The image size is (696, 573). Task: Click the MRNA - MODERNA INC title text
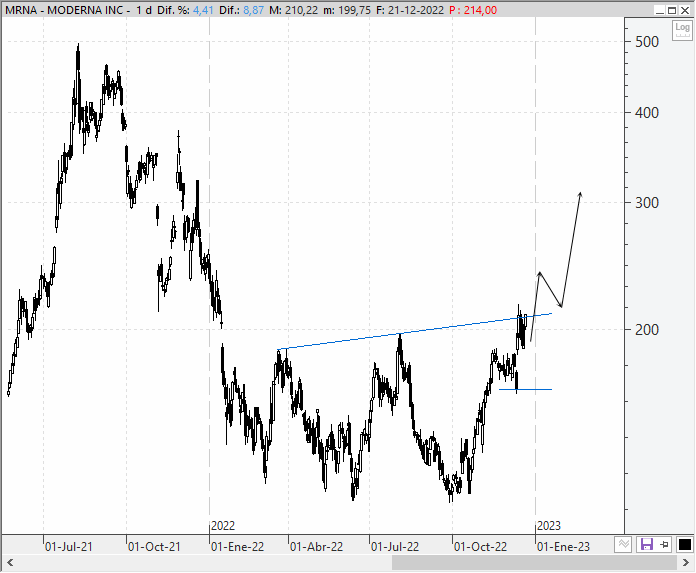(65, 10)
